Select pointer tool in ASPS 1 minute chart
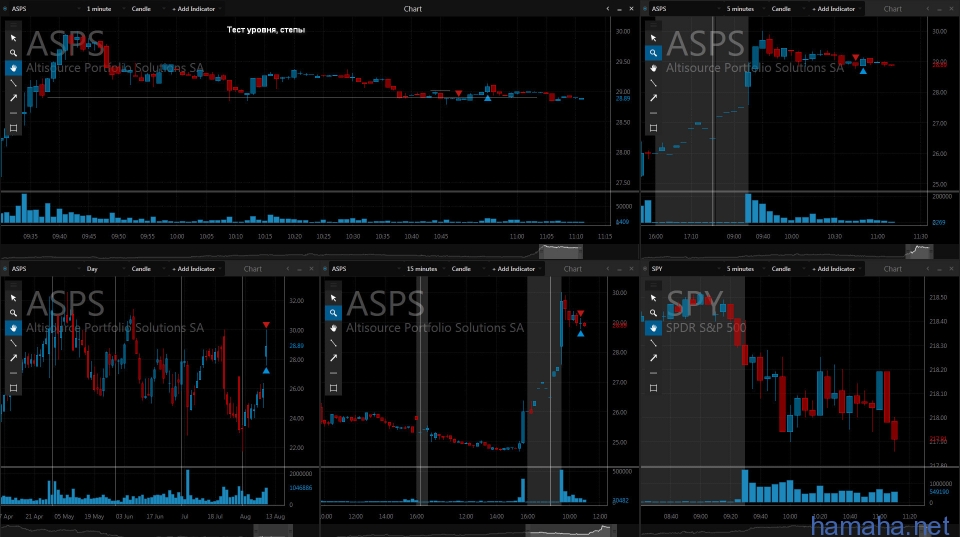960x537 pixels. point(13,38)
